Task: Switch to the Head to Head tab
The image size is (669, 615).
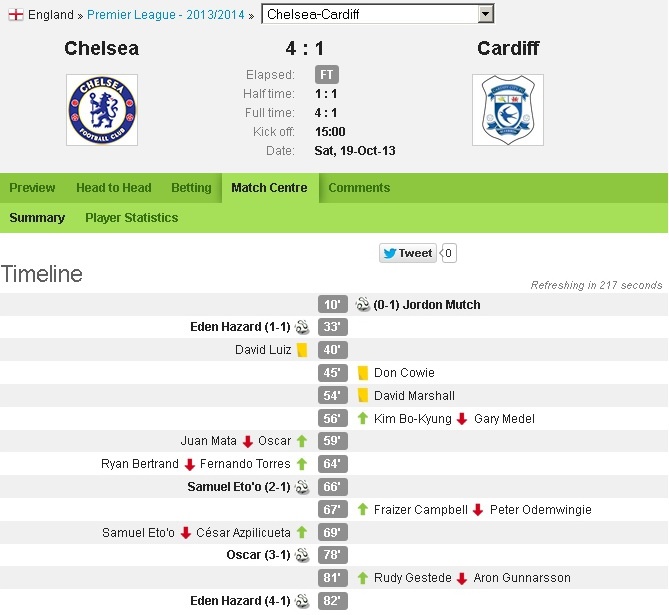Action: pyautogui.click(x=113, y=188)
